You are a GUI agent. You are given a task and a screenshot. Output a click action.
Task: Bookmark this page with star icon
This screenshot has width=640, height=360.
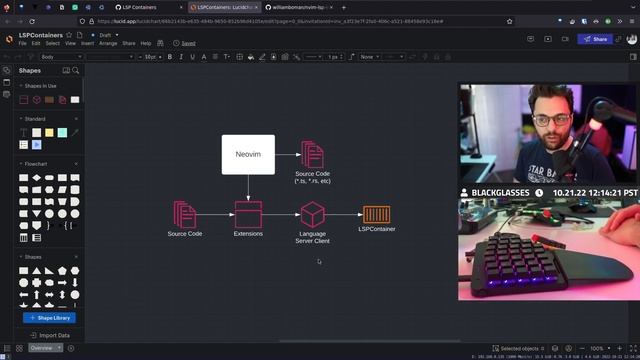click(509, 21)
